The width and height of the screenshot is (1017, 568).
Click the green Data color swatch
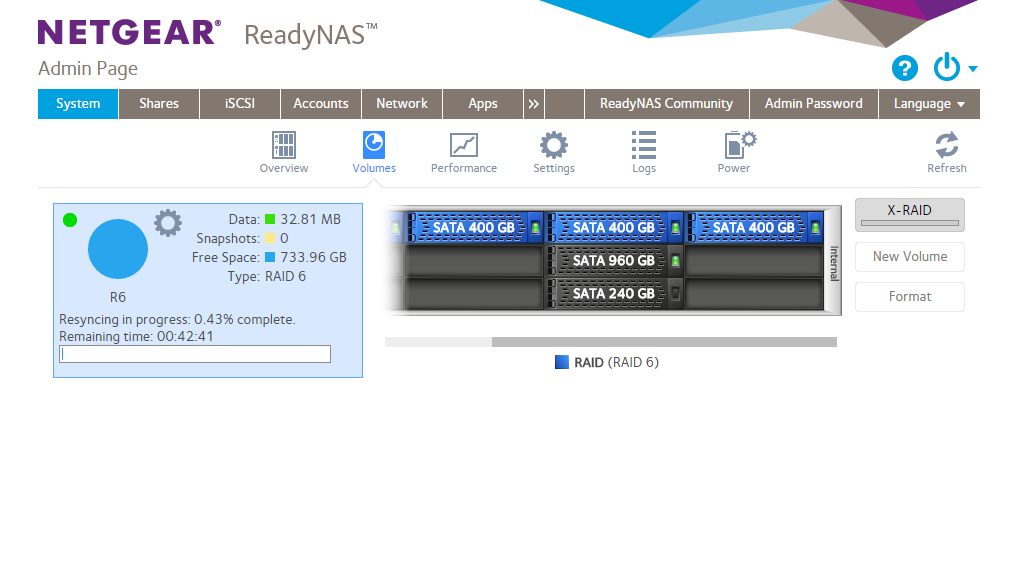(270, 219)
